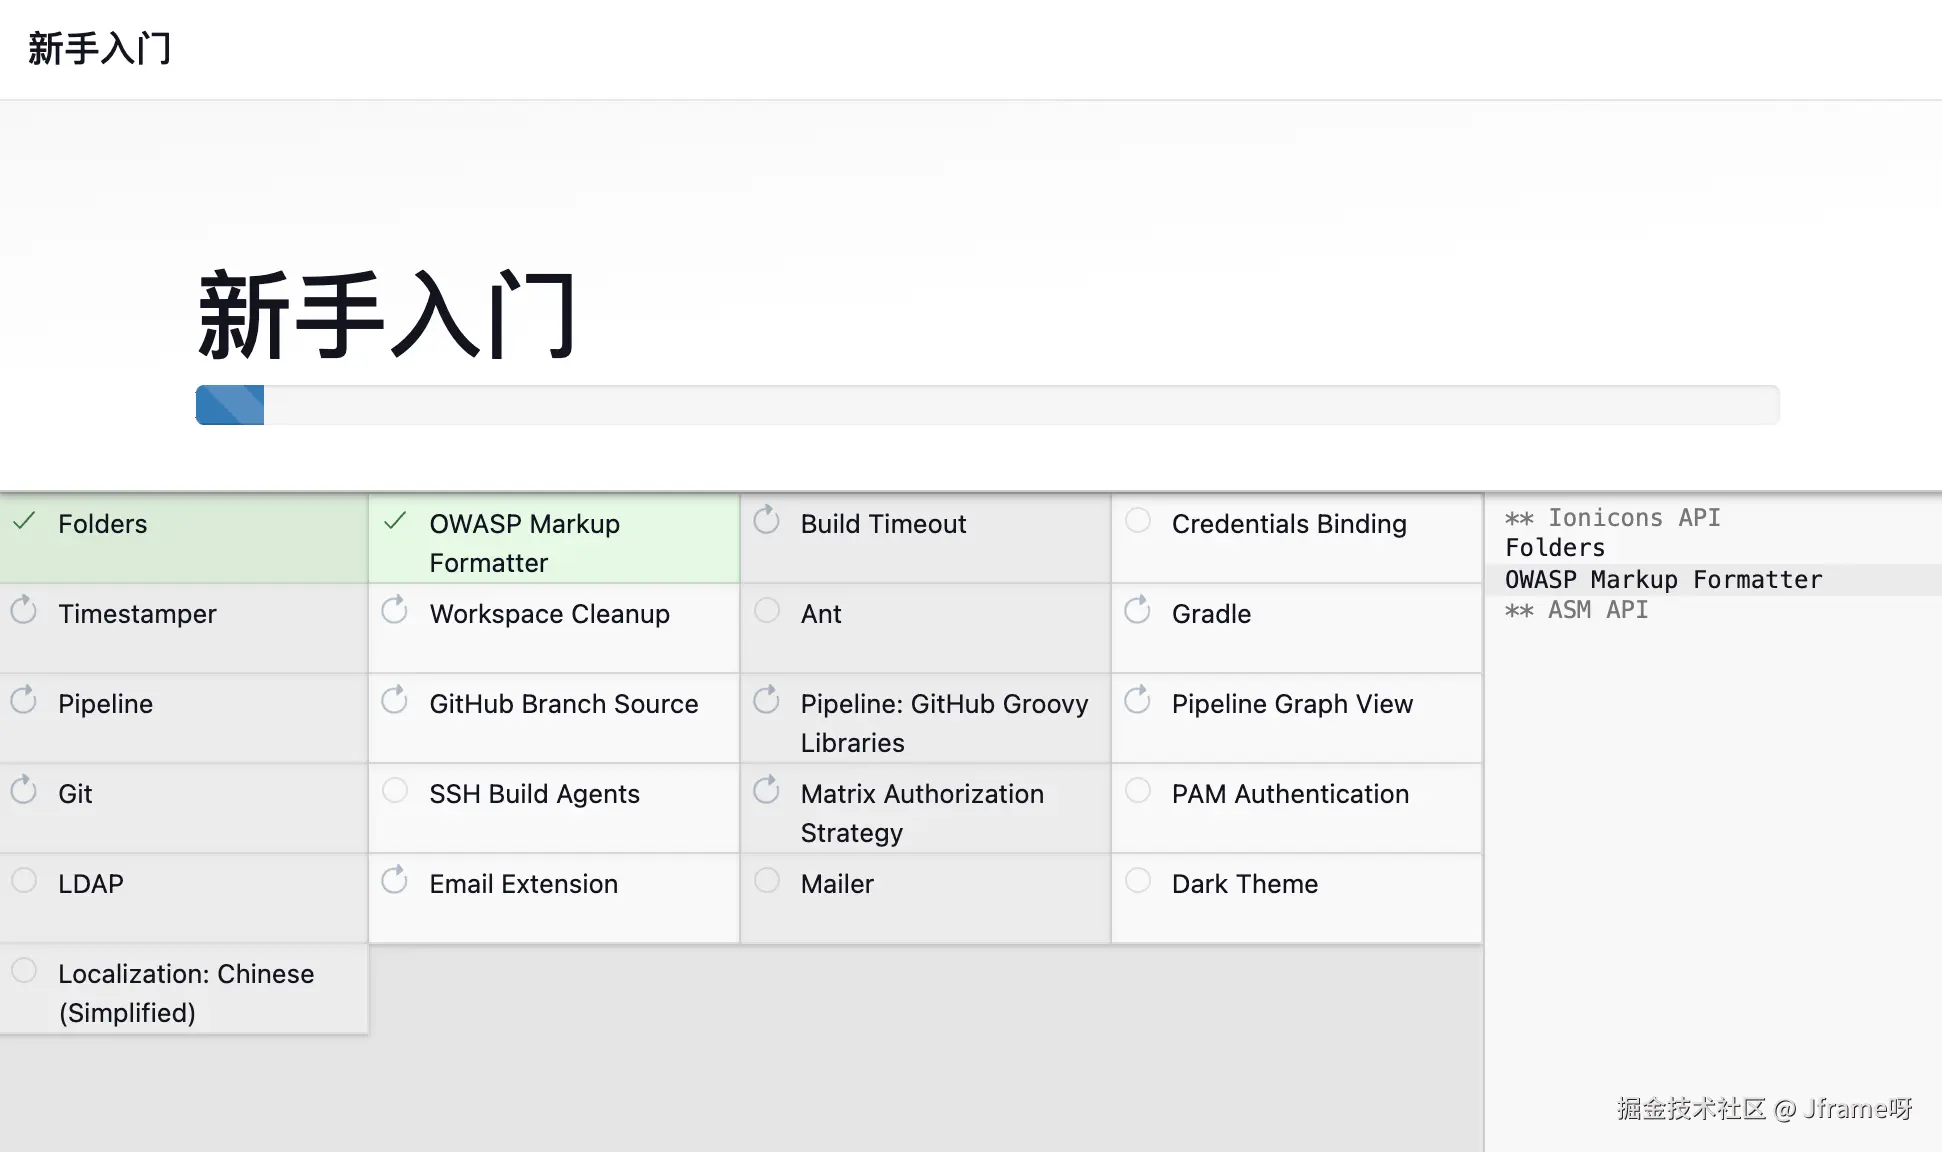1942x1152 pixels.
Task: Click the Pipeline Graph View plugin label
Action: [x=1292, y=704]
